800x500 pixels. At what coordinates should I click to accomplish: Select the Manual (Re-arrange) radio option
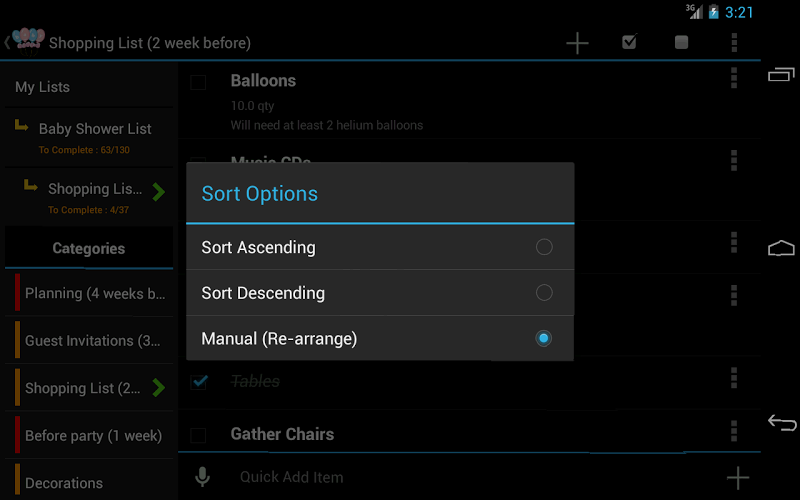[543, 339]
